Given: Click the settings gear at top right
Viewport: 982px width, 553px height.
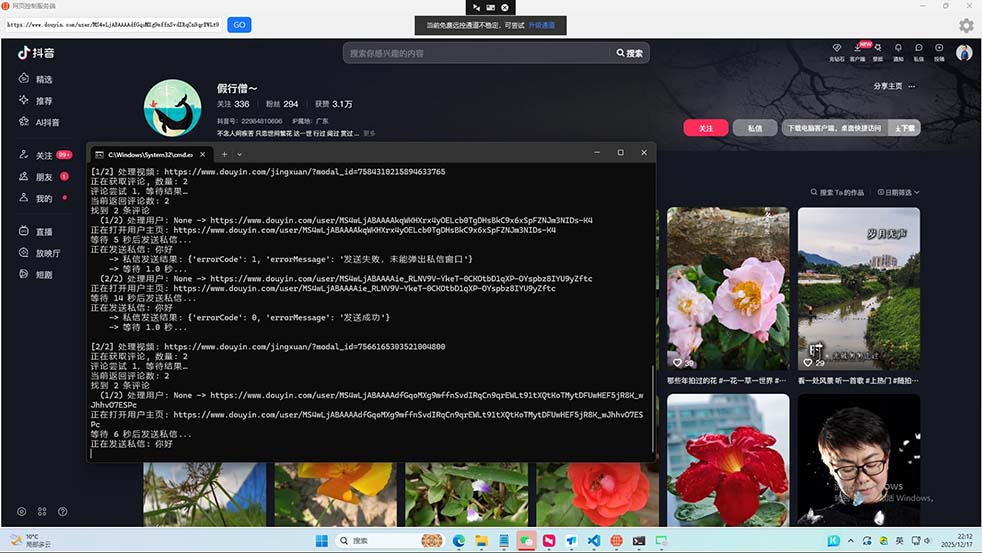Looking at the screenshot, I should 965,25.
